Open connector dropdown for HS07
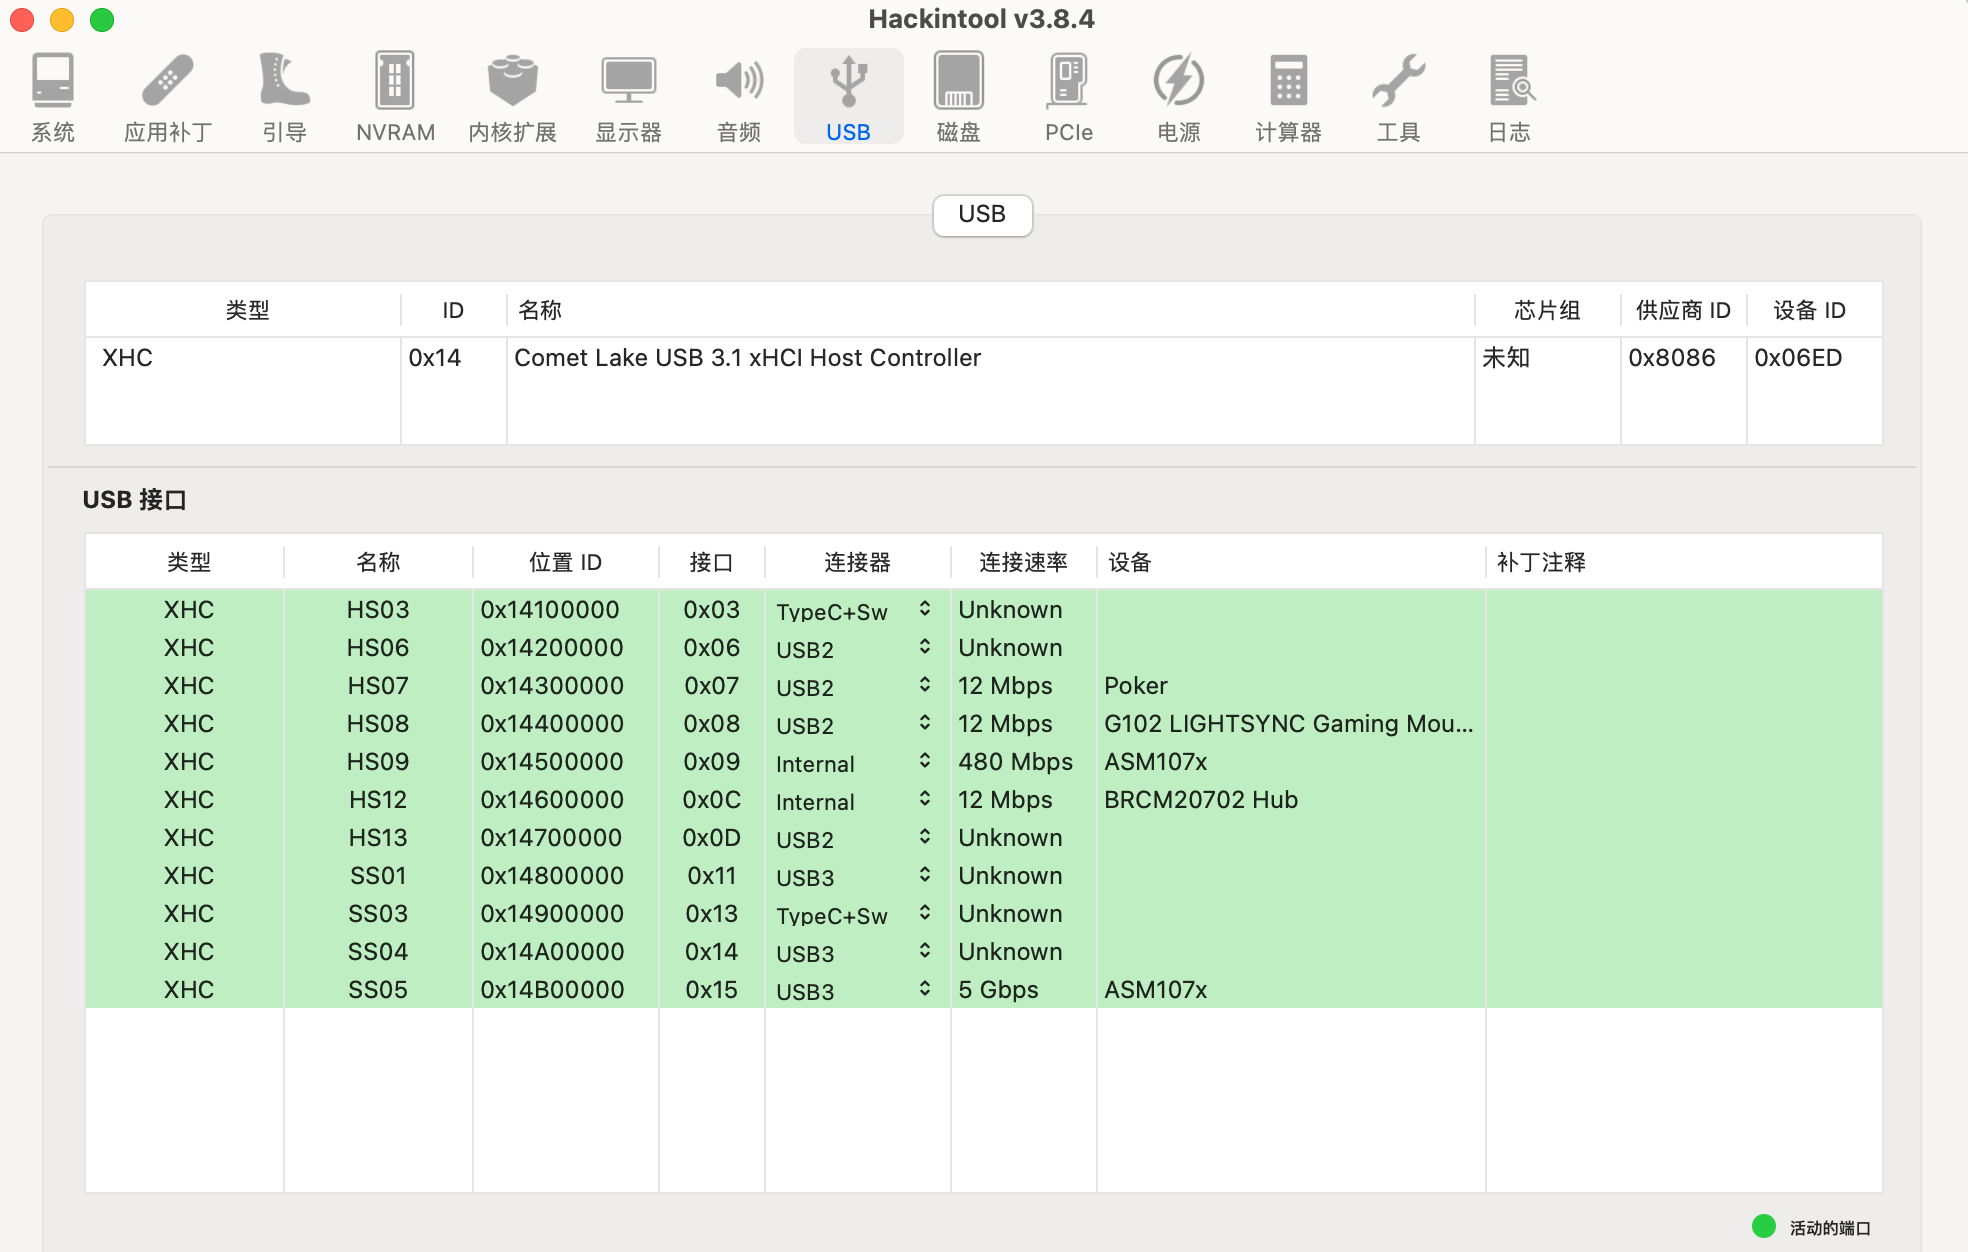This screenshot has width=1968, height=1252. click(x=856, y=686)
